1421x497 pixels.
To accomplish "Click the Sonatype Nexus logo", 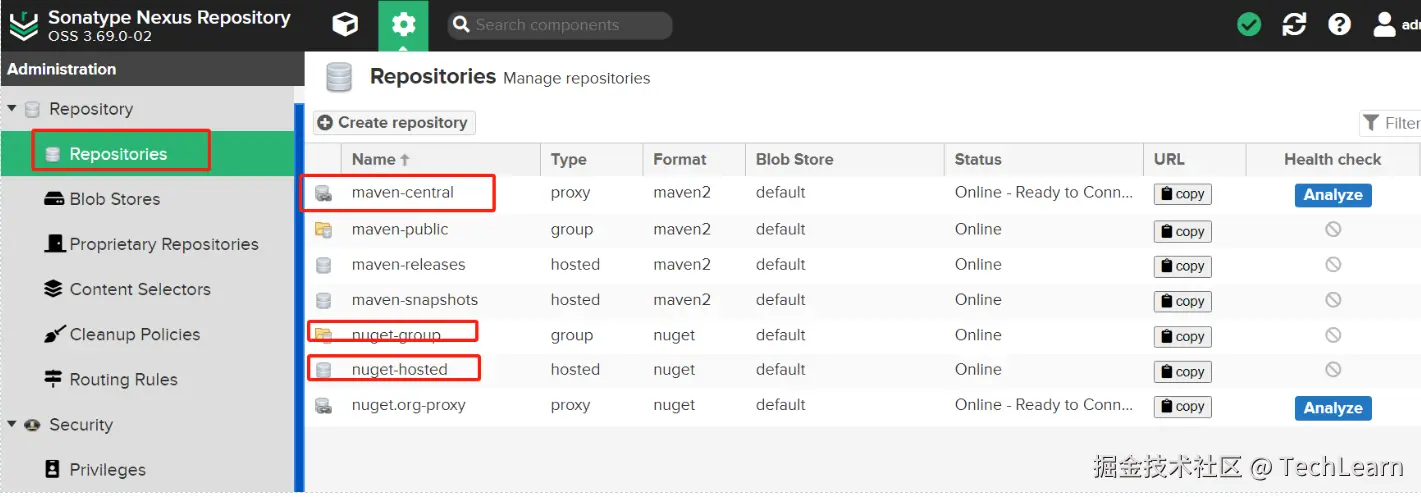I will pyautogui.click(x=24, y=25).
